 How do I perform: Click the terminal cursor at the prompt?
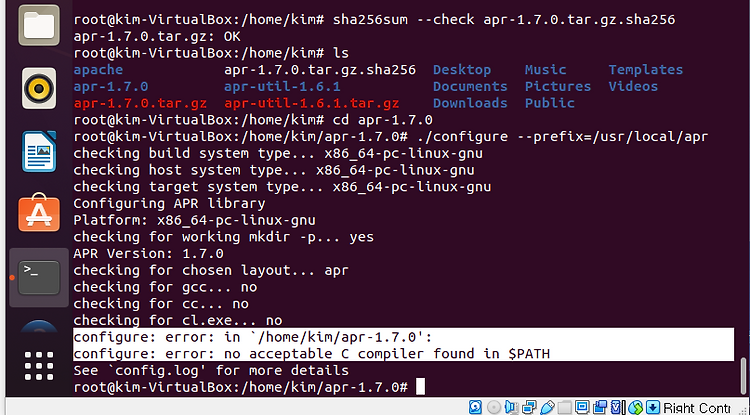420,387
